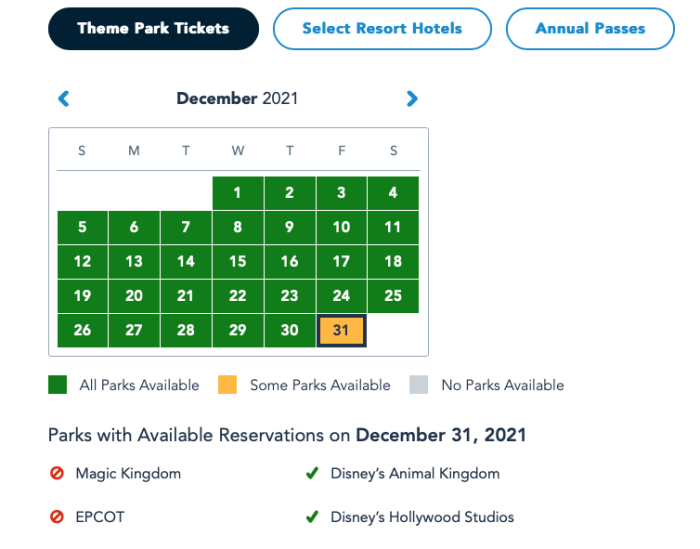Select December 24 date cell

(342, 296)
